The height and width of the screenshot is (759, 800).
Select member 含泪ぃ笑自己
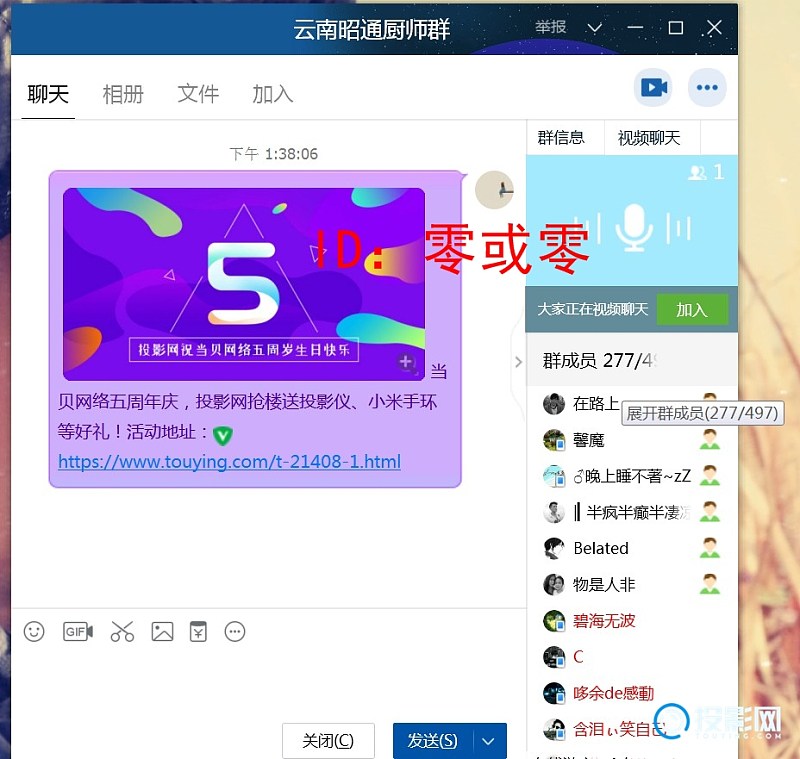619,729
